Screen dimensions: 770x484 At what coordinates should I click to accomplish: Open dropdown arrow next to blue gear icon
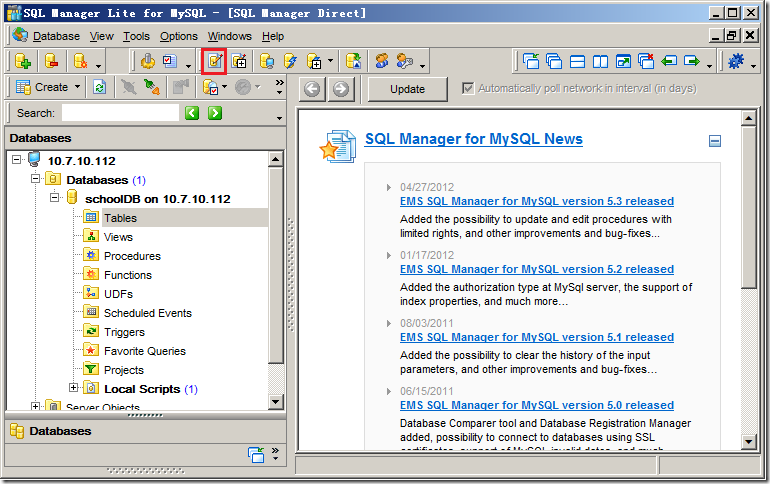tap(753, 66)
